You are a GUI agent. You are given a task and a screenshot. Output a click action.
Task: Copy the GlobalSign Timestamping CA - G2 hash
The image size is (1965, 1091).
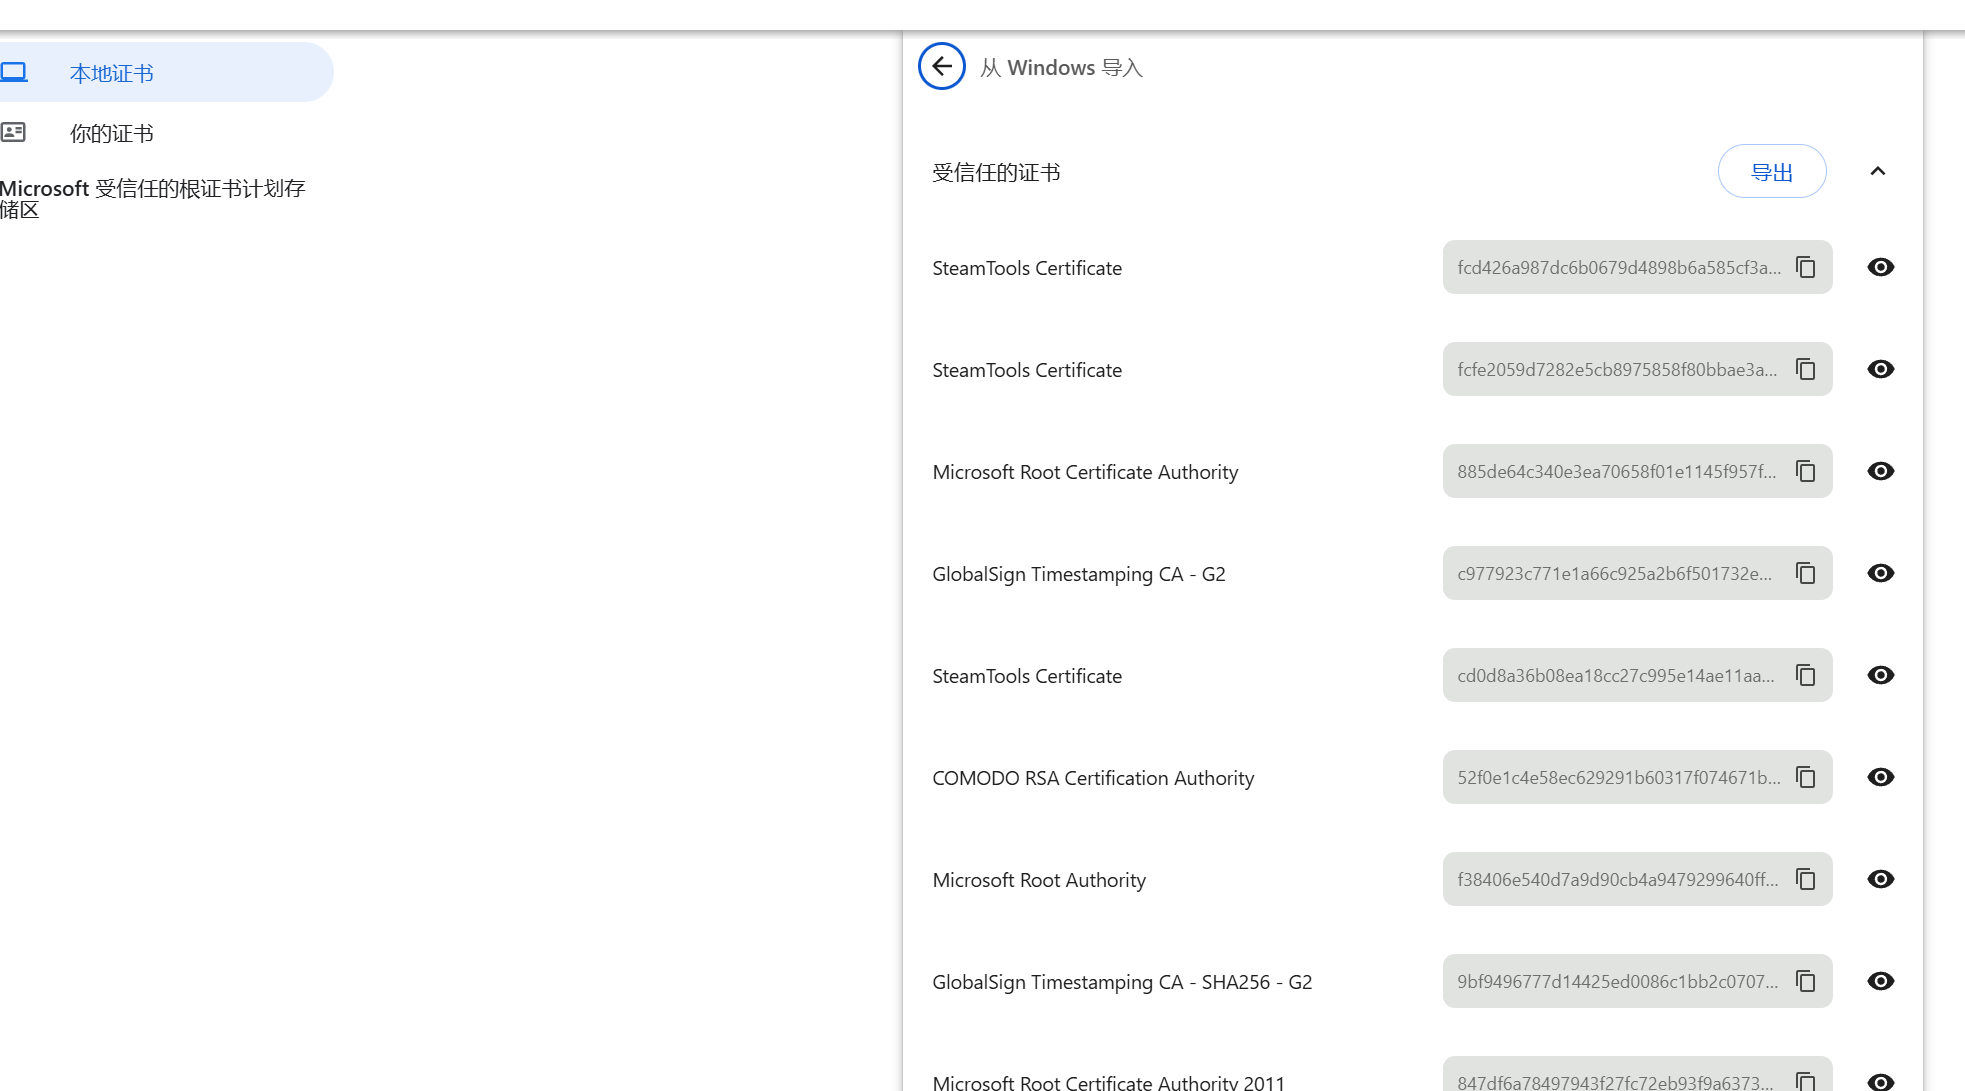(1805, 573)
